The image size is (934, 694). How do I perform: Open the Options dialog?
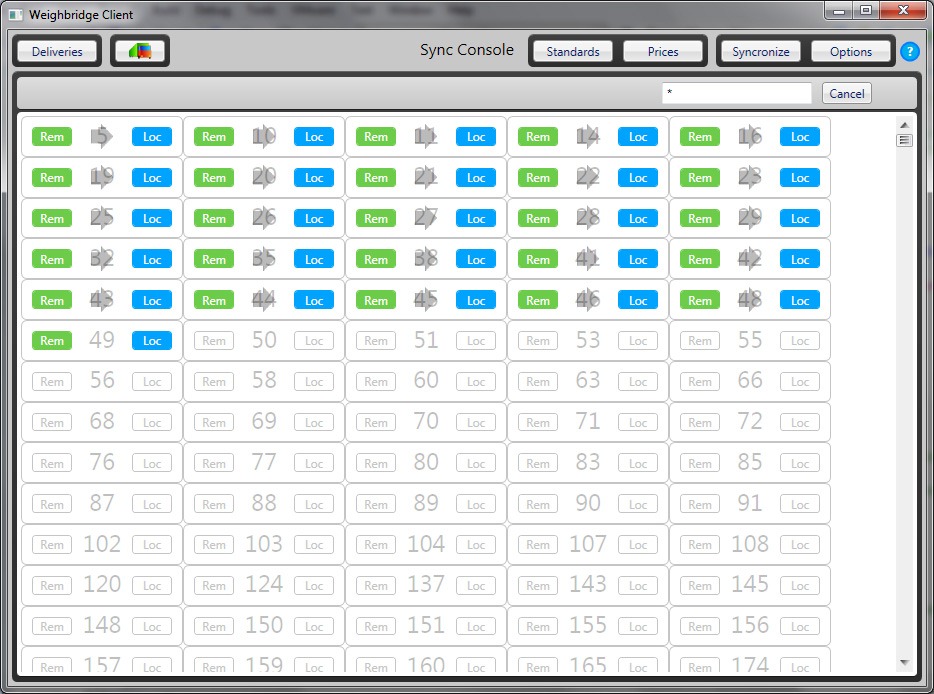pyautogui.click(x=851, y=51)
